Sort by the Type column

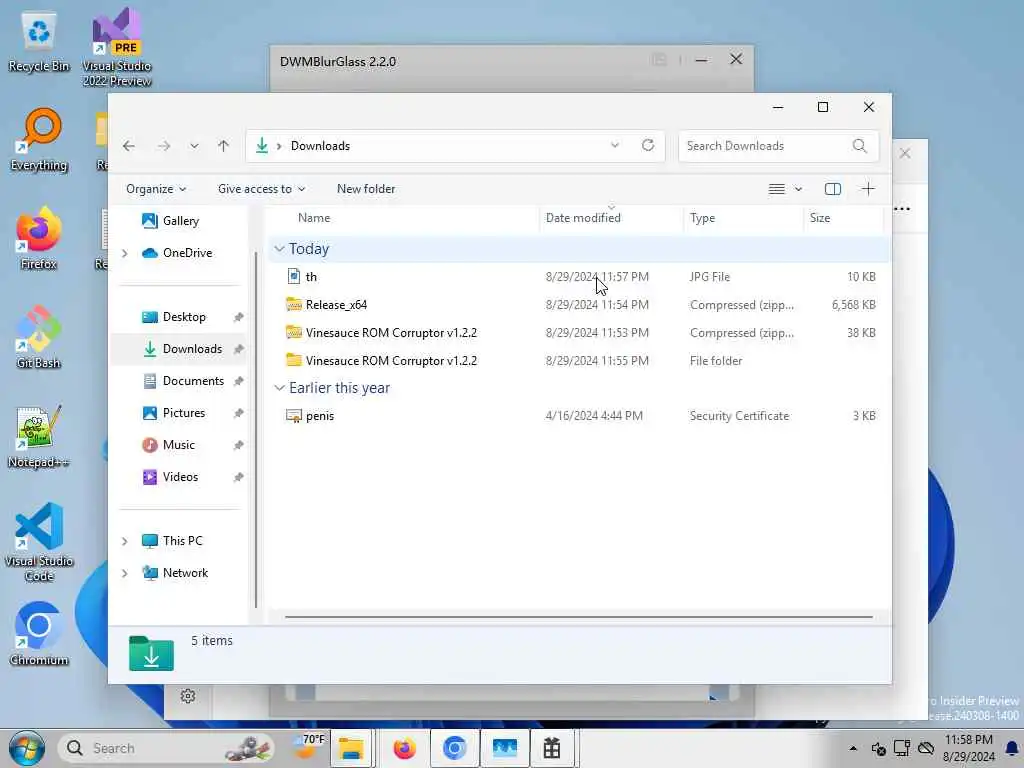(x=702, y=218)
